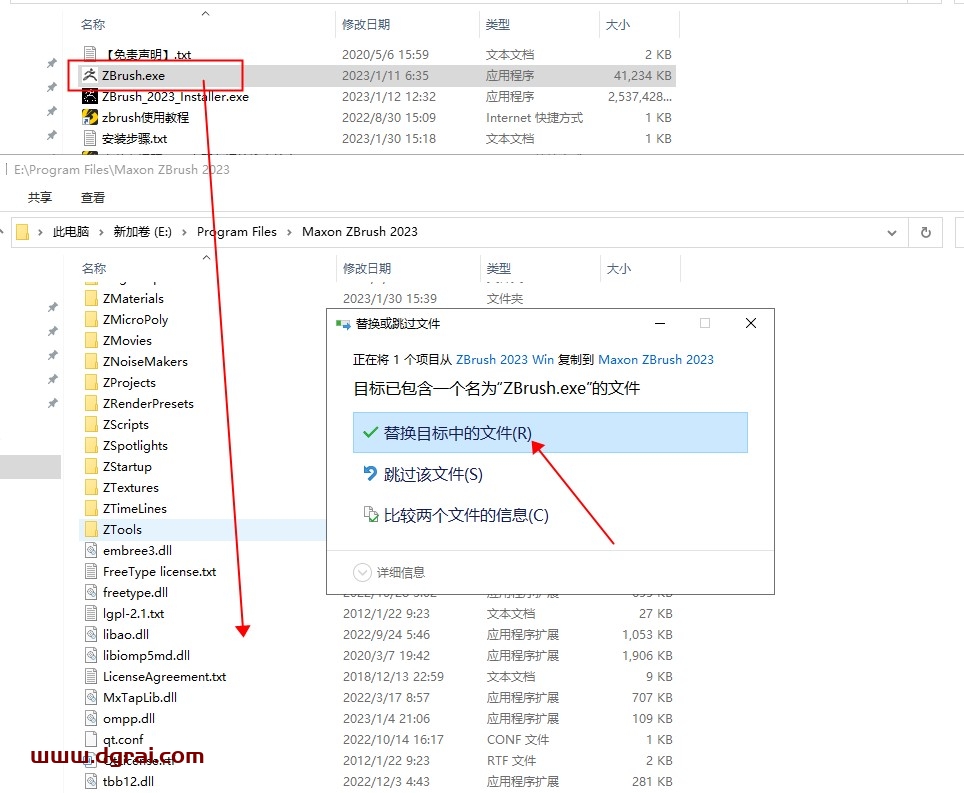Click the ZBrush_2023_Installer.exe file icon
This screenshot has height=793, width=964.
tap(90, 97)
